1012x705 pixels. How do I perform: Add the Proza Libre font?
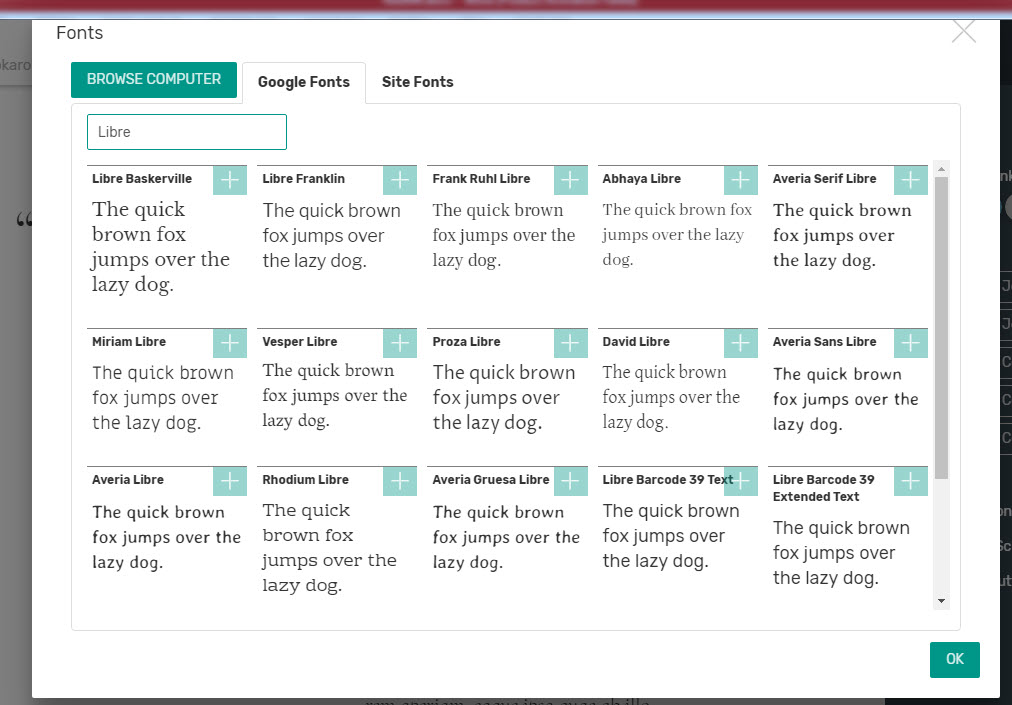[570, 343]
